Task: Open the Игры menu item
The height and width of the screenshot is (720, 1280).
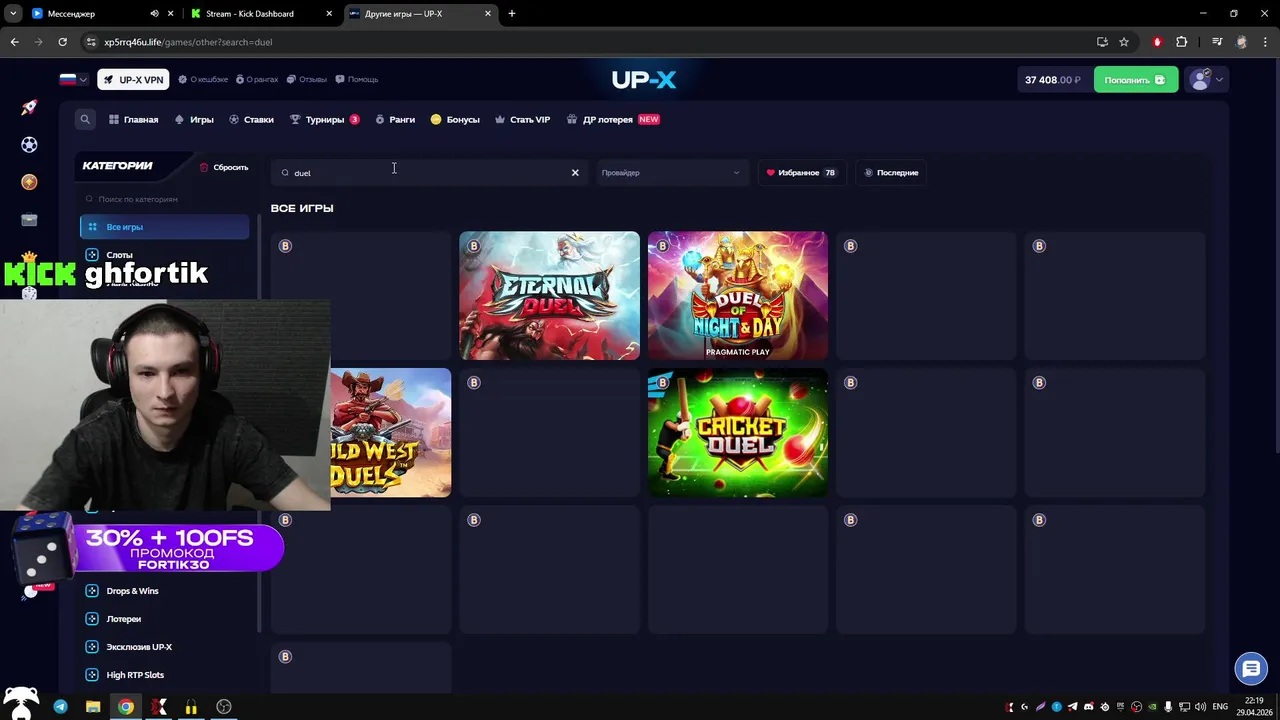Action: [194, 119]
